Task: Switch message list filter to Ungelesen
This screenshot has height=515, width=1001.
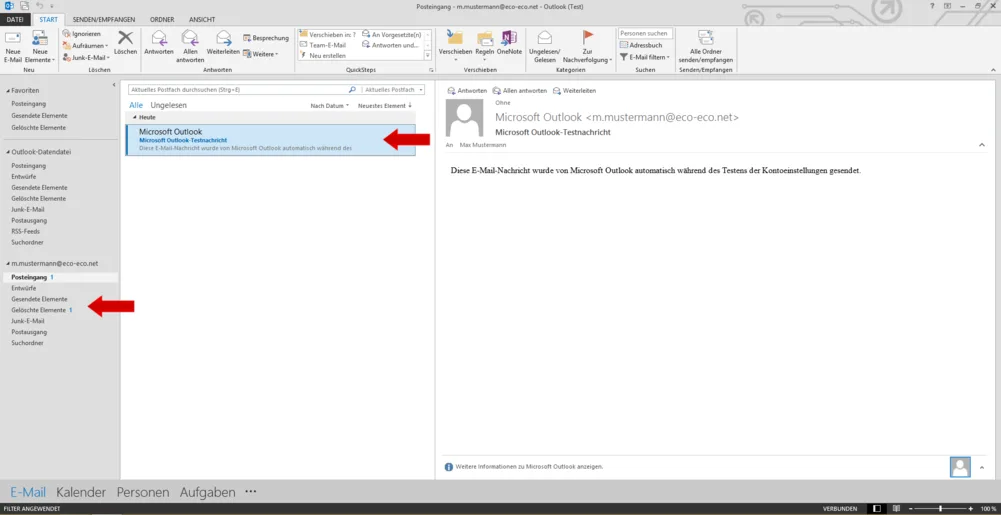Action: click(x=168, y=105)
